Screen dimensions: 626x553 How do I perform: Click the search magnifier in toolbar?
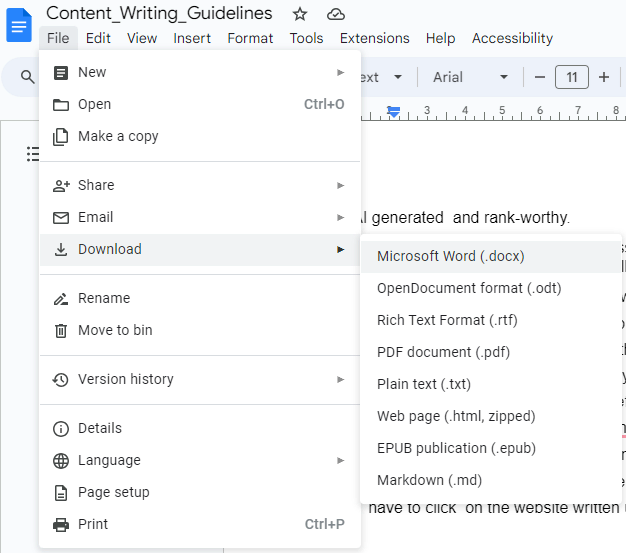(x=28, y=77)
